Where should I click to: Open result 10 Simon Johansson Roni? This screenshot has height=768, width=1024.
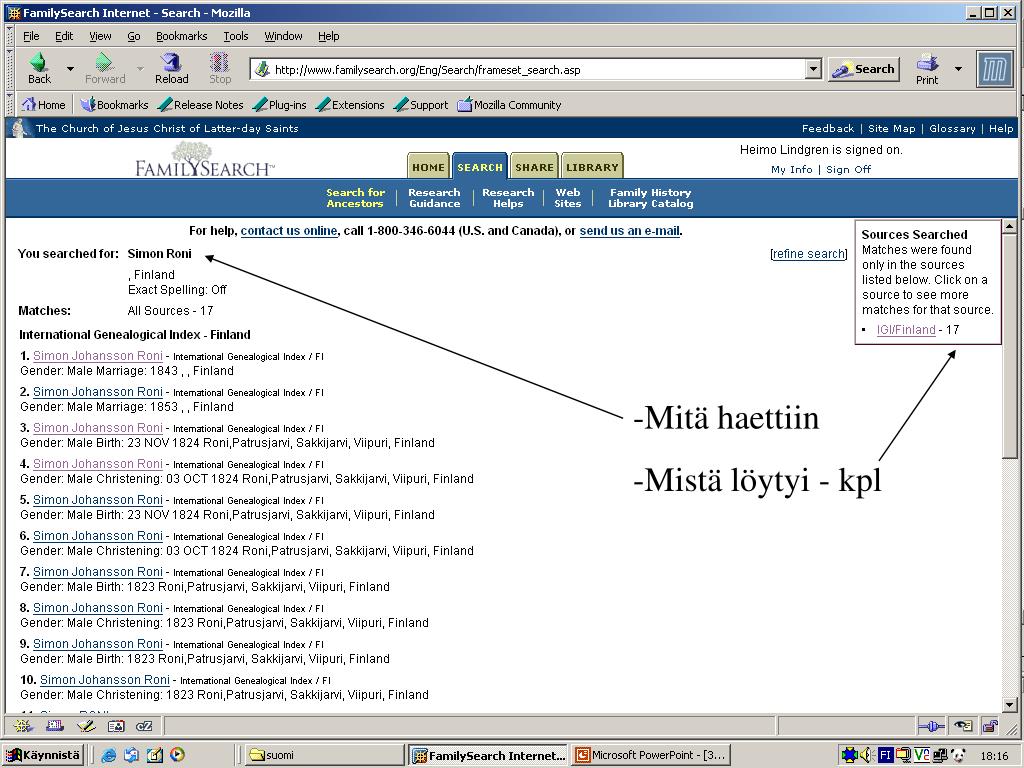click(x=104, y=680)
